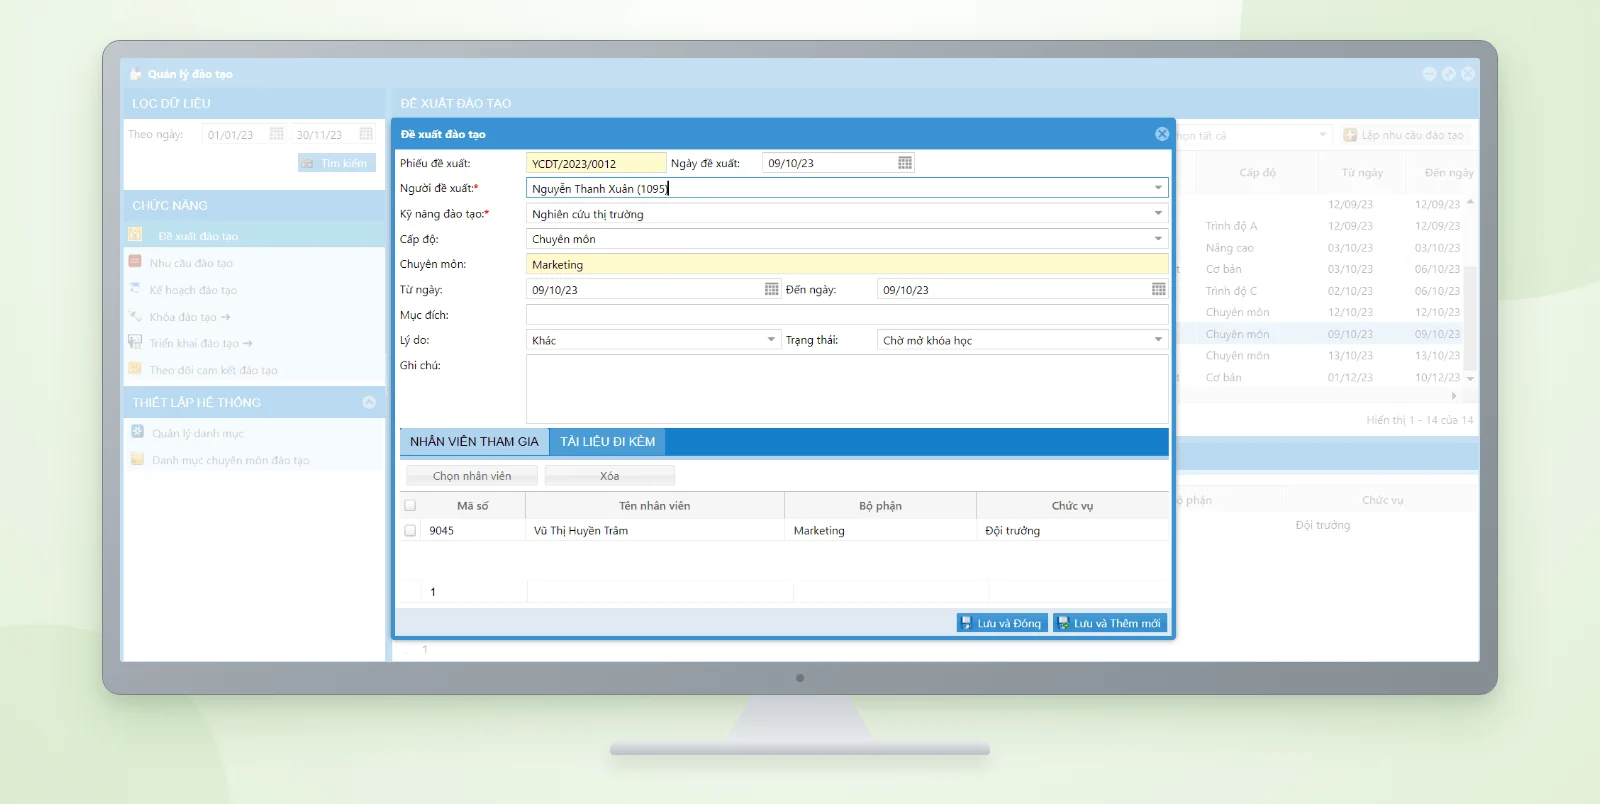This screenshot has width=1600, height=804.
Task: Open calendar picker for Ngày đề xuất
Action: pyautogui.click(x=905, y=163)
